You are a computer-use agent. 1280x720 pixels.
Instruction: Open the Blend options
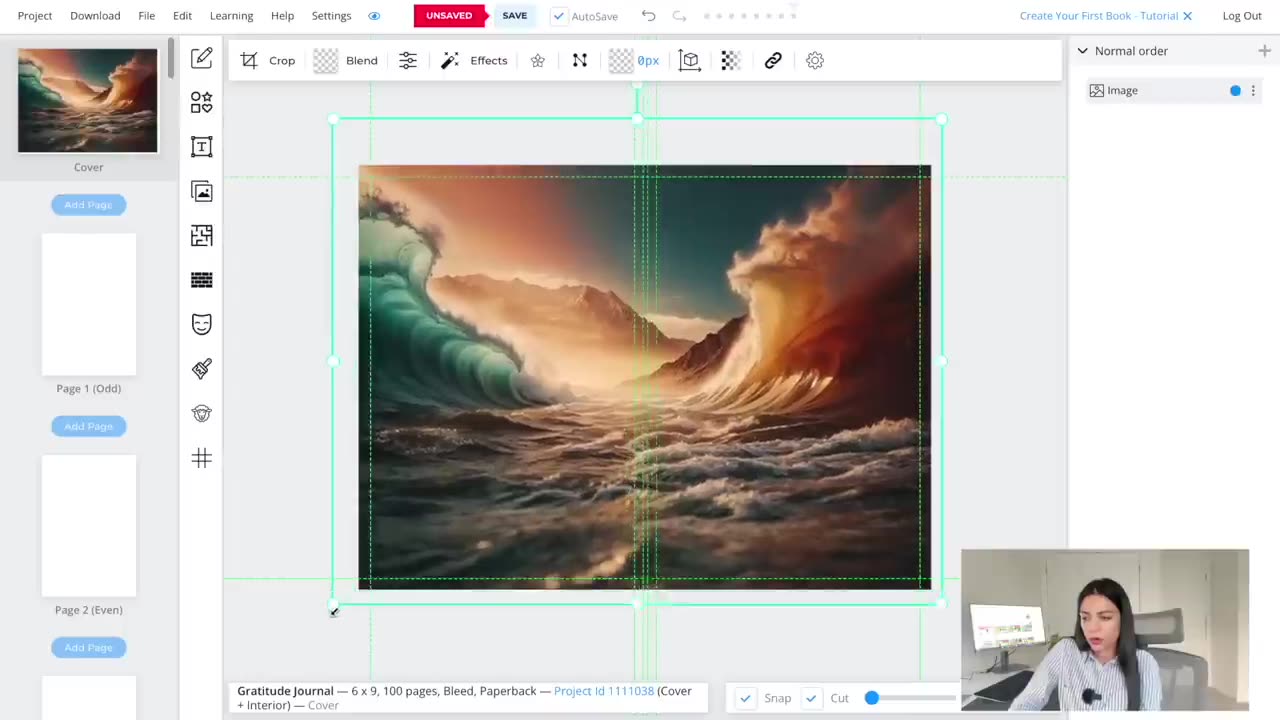click(346, 60)
